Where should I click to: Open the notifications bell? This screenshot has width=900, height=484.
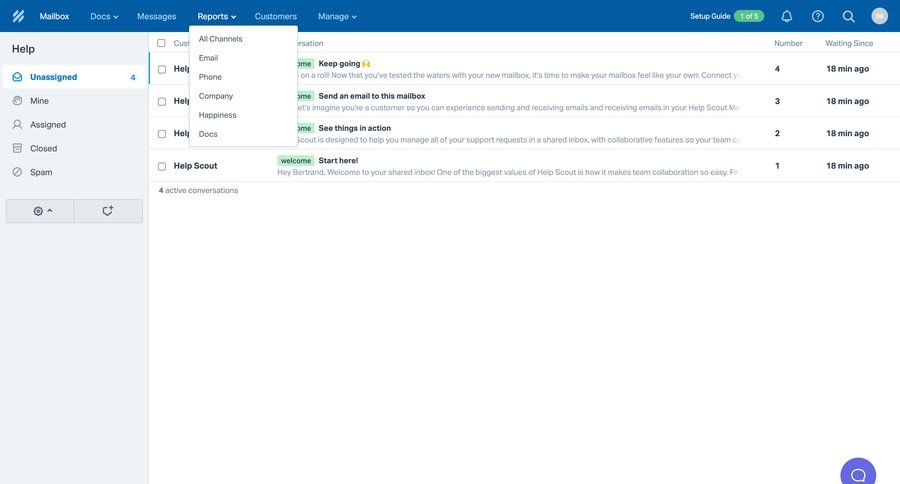(x=787, y=16)
